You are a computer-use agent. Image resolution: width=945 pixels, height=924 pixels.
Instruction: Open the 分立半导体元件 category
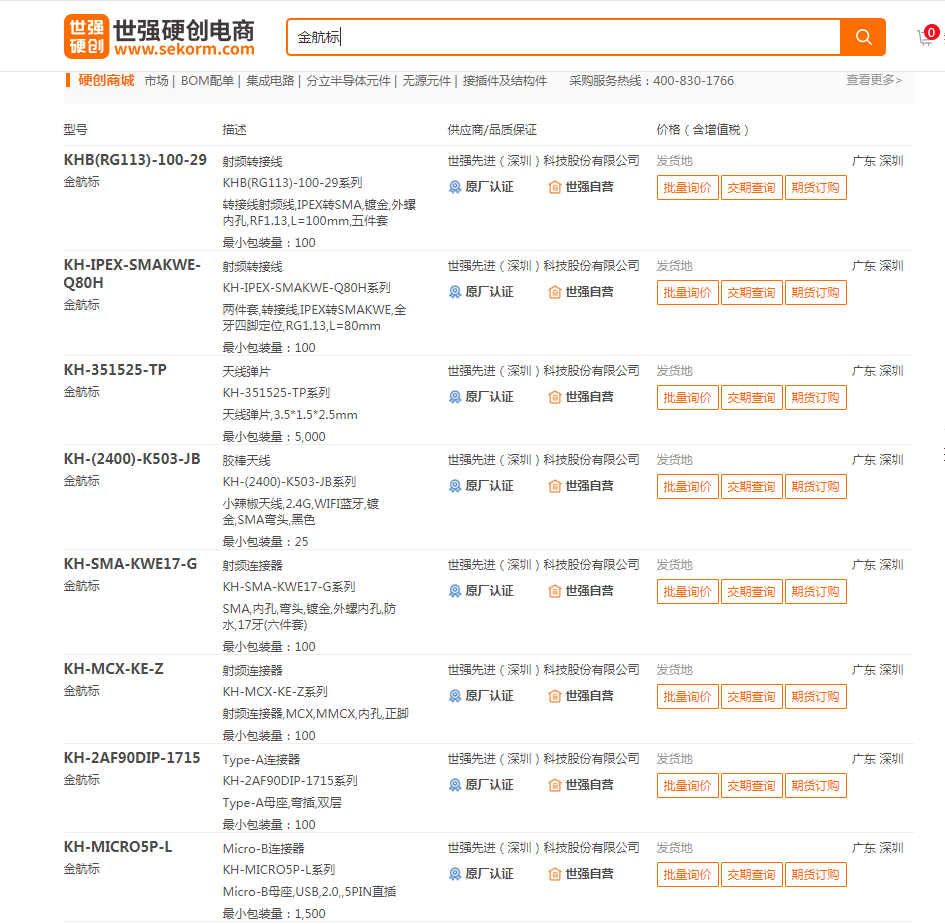[x=348, y=81]
